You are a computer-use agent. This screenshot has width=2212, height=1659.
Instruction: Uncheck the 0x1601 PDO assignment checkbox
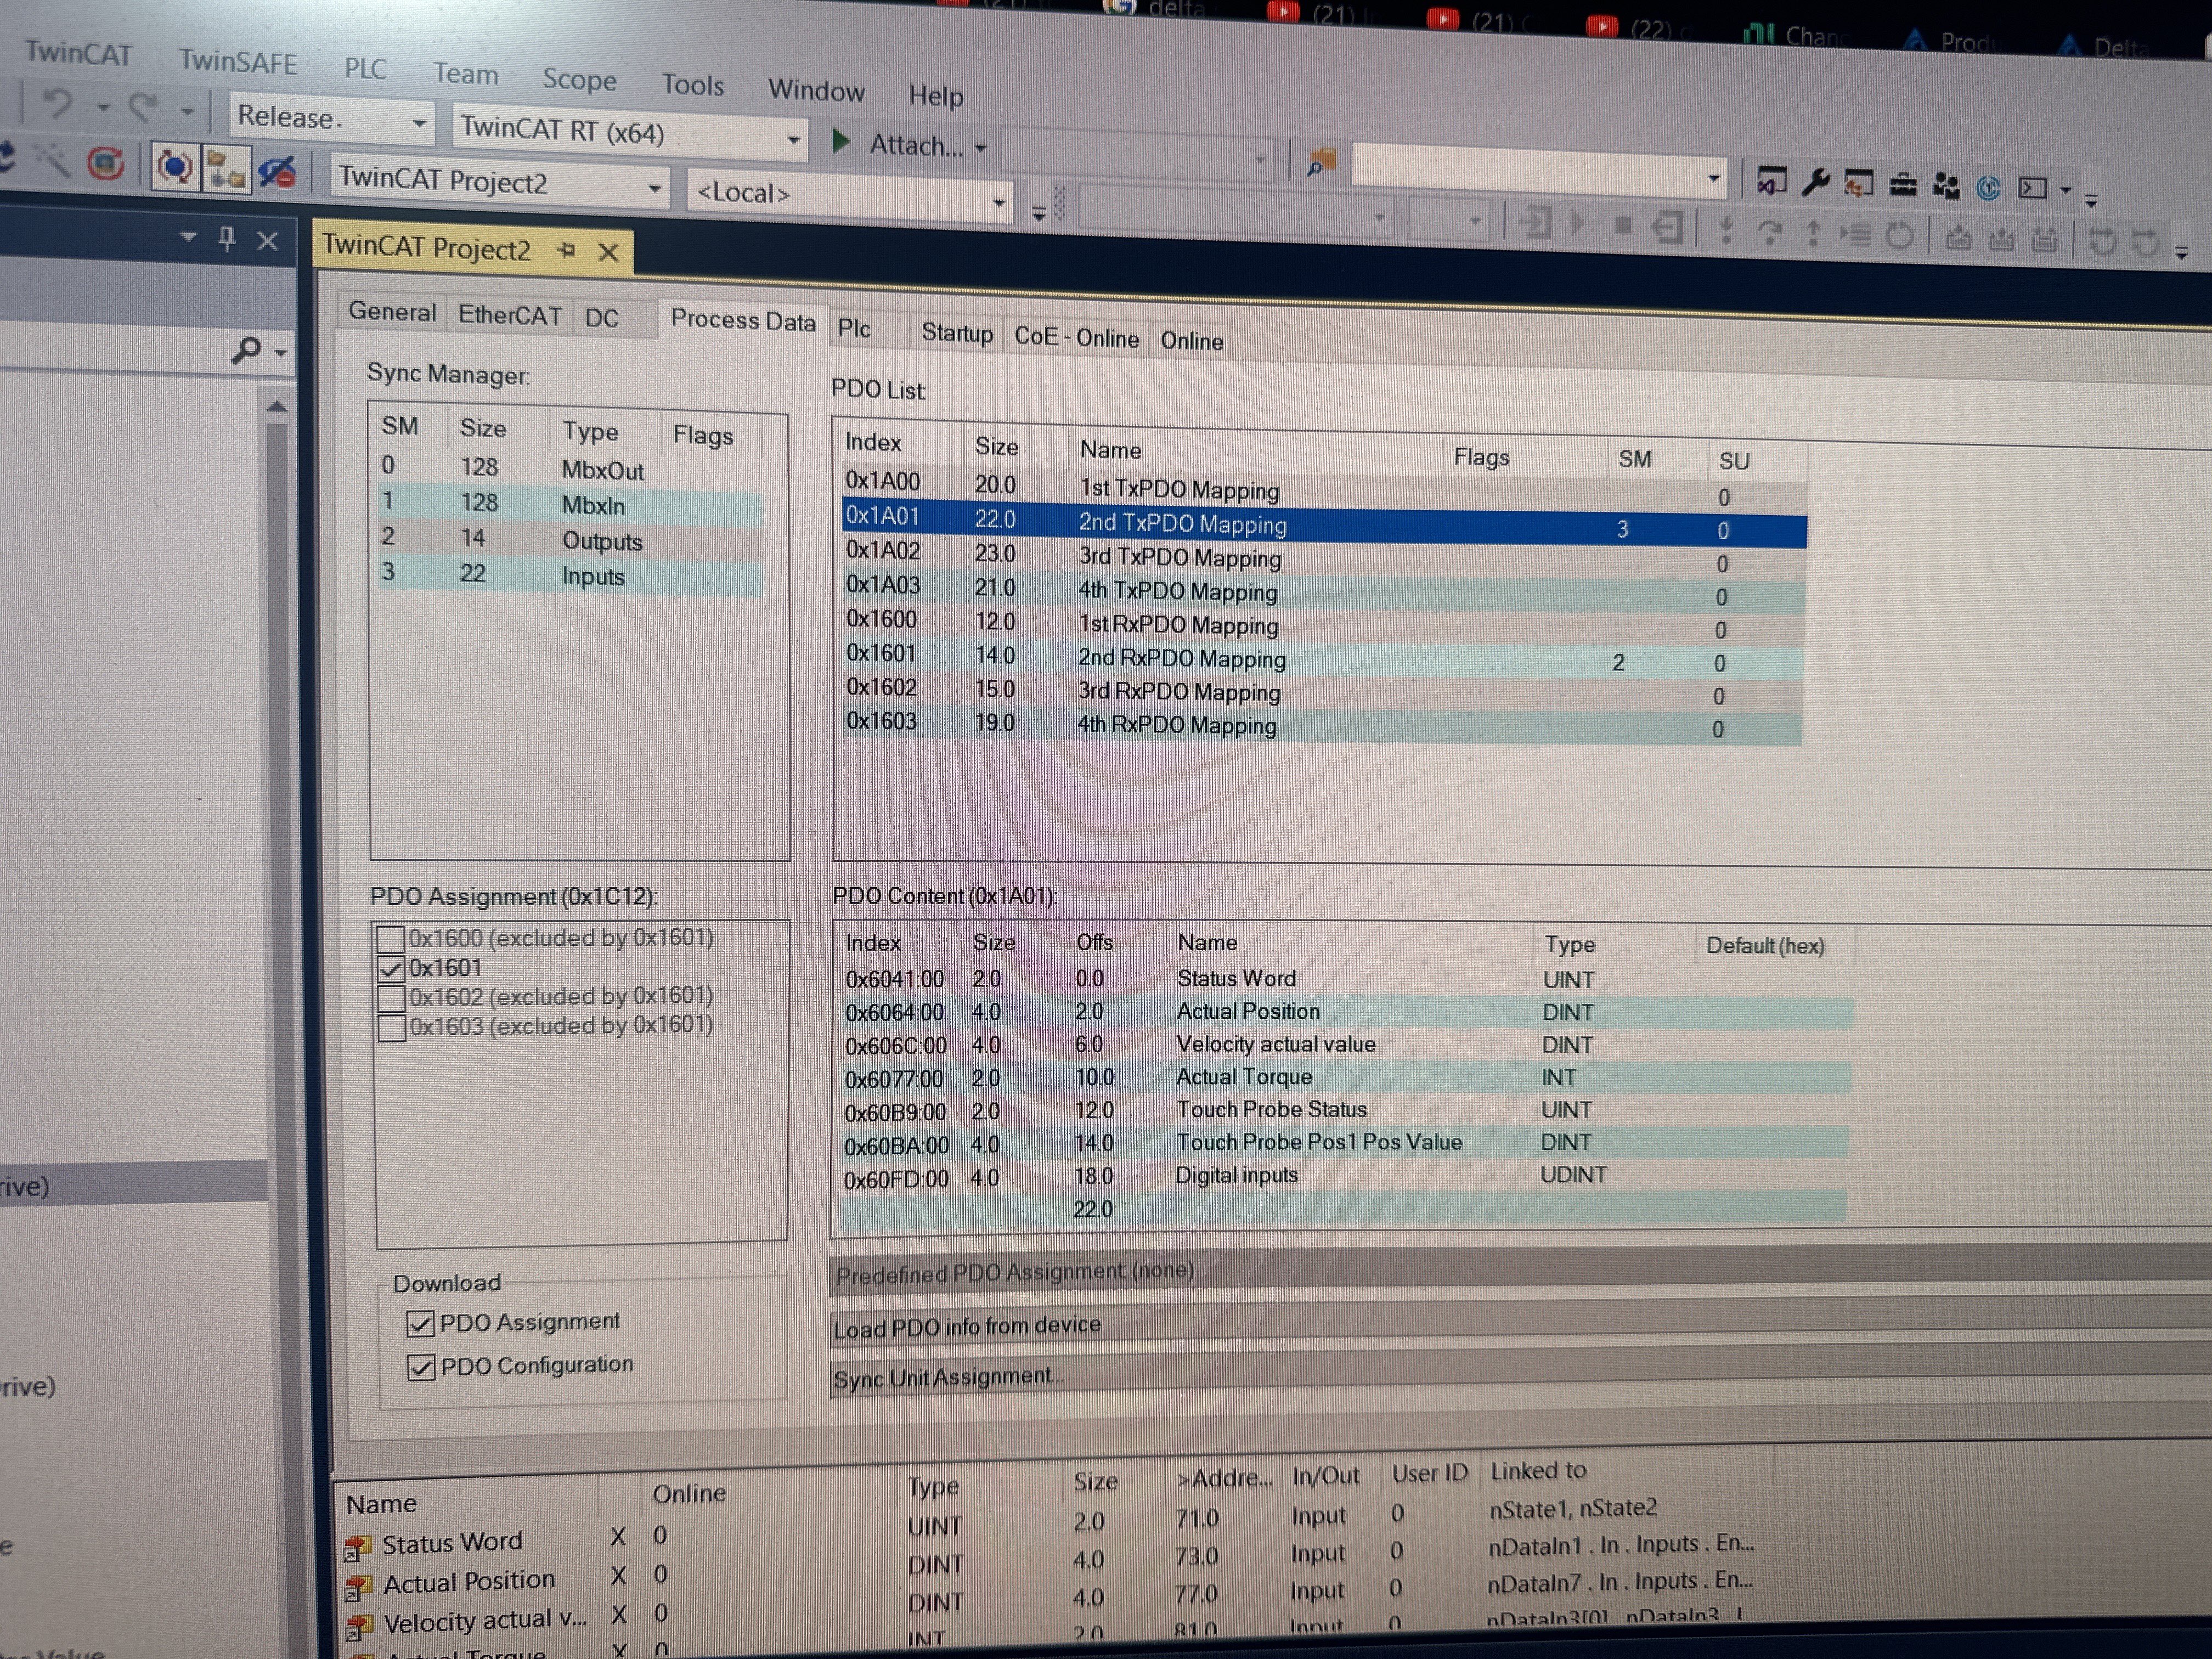[x=391, y=968]
